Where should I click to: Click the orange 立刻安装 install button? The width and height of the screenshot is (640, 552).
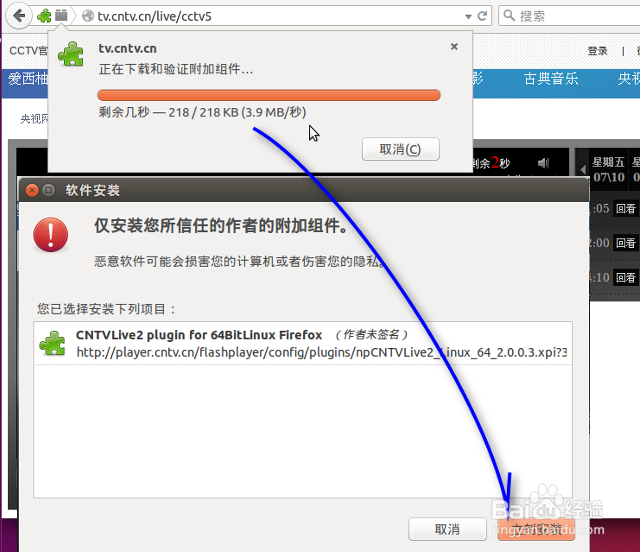point(536,529)
